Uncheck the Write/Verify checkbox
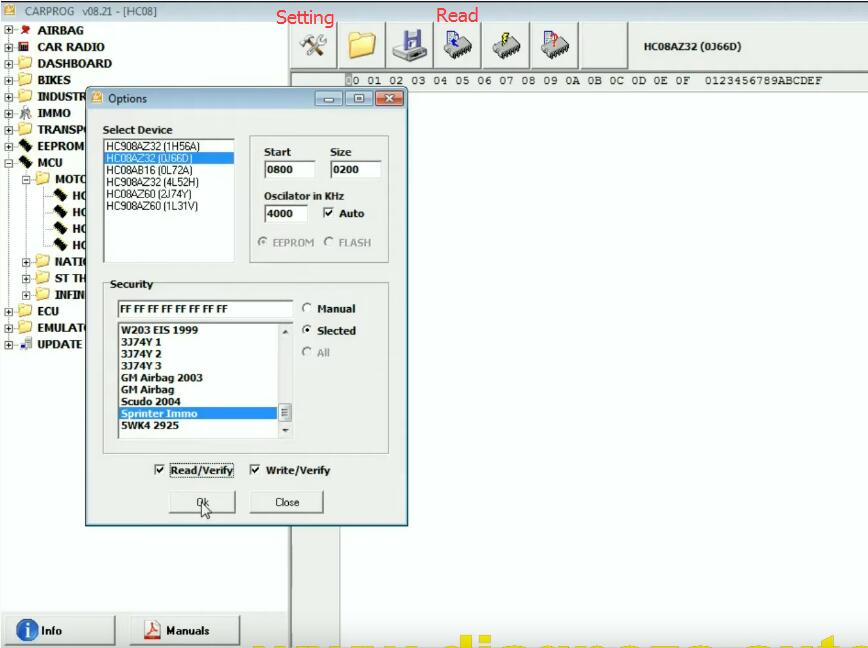Viewport: 868px width, 648px height. [x=255, y=470]
